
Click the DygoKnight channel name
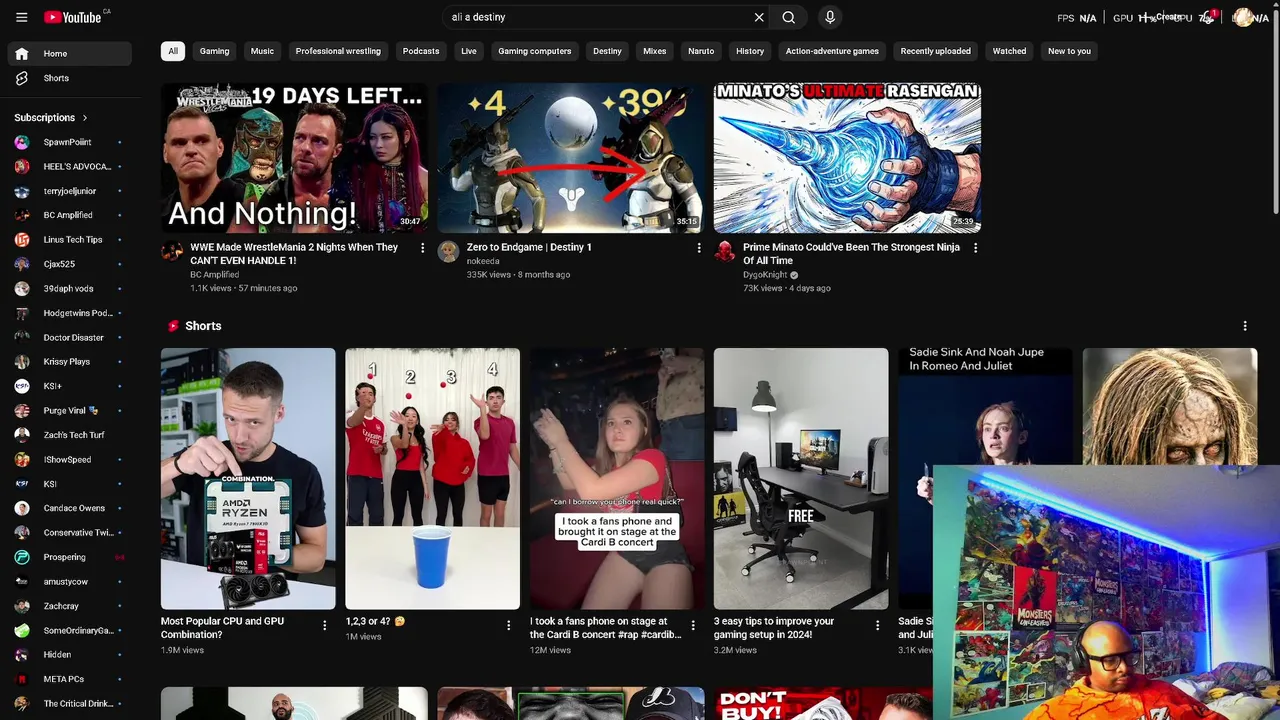765,275
